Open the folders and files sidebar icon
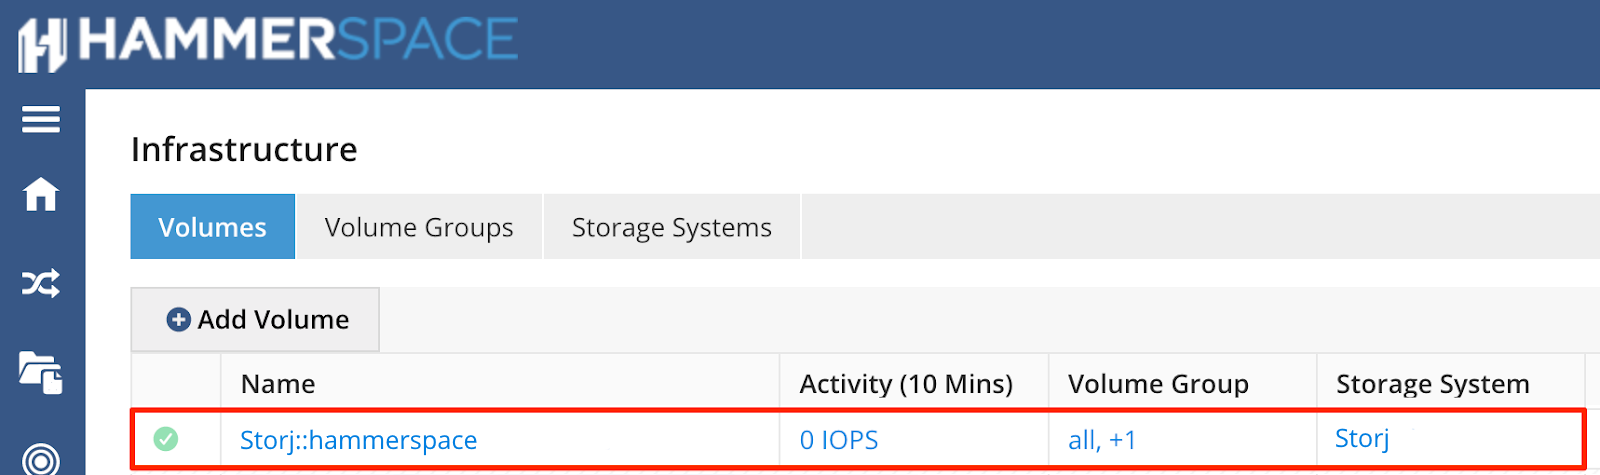 (x=41, y=373)
